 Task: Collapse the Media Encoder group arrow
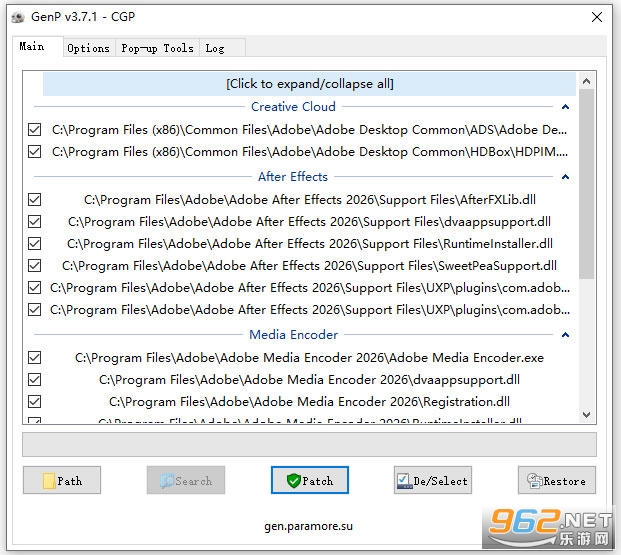pos(565,335)
